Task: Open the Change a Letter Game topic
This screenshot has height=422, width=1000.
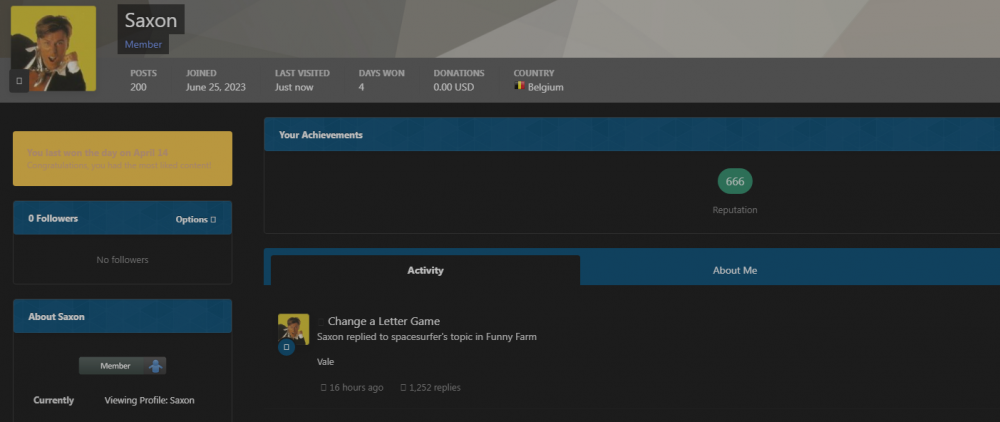Action: tap(383, 321)
